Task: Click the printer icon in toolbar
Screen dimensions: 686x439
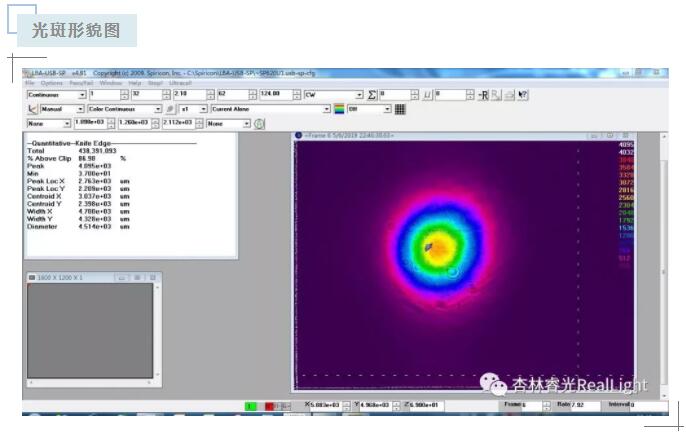Action: coord(510,94)
